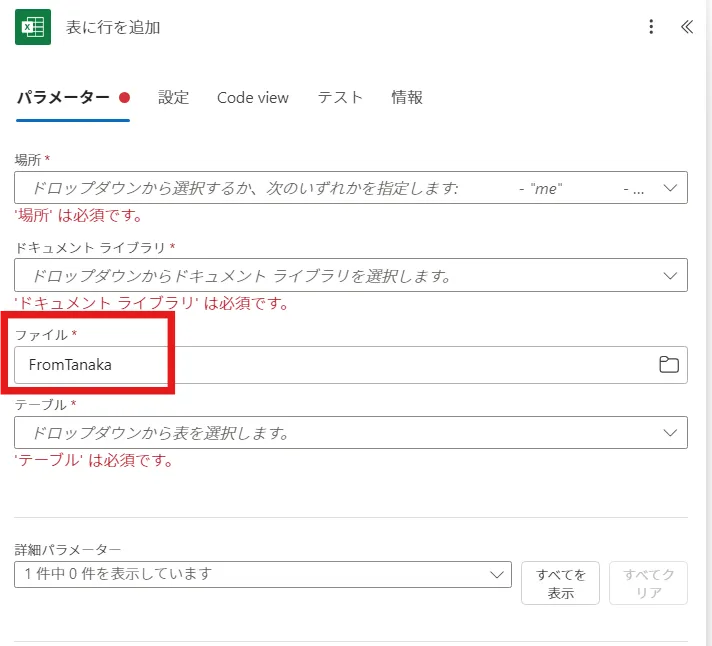Expand the 場所 dropdown arrow
The height and width of the screenshot is (646, 712).
[x=669, y=187]
